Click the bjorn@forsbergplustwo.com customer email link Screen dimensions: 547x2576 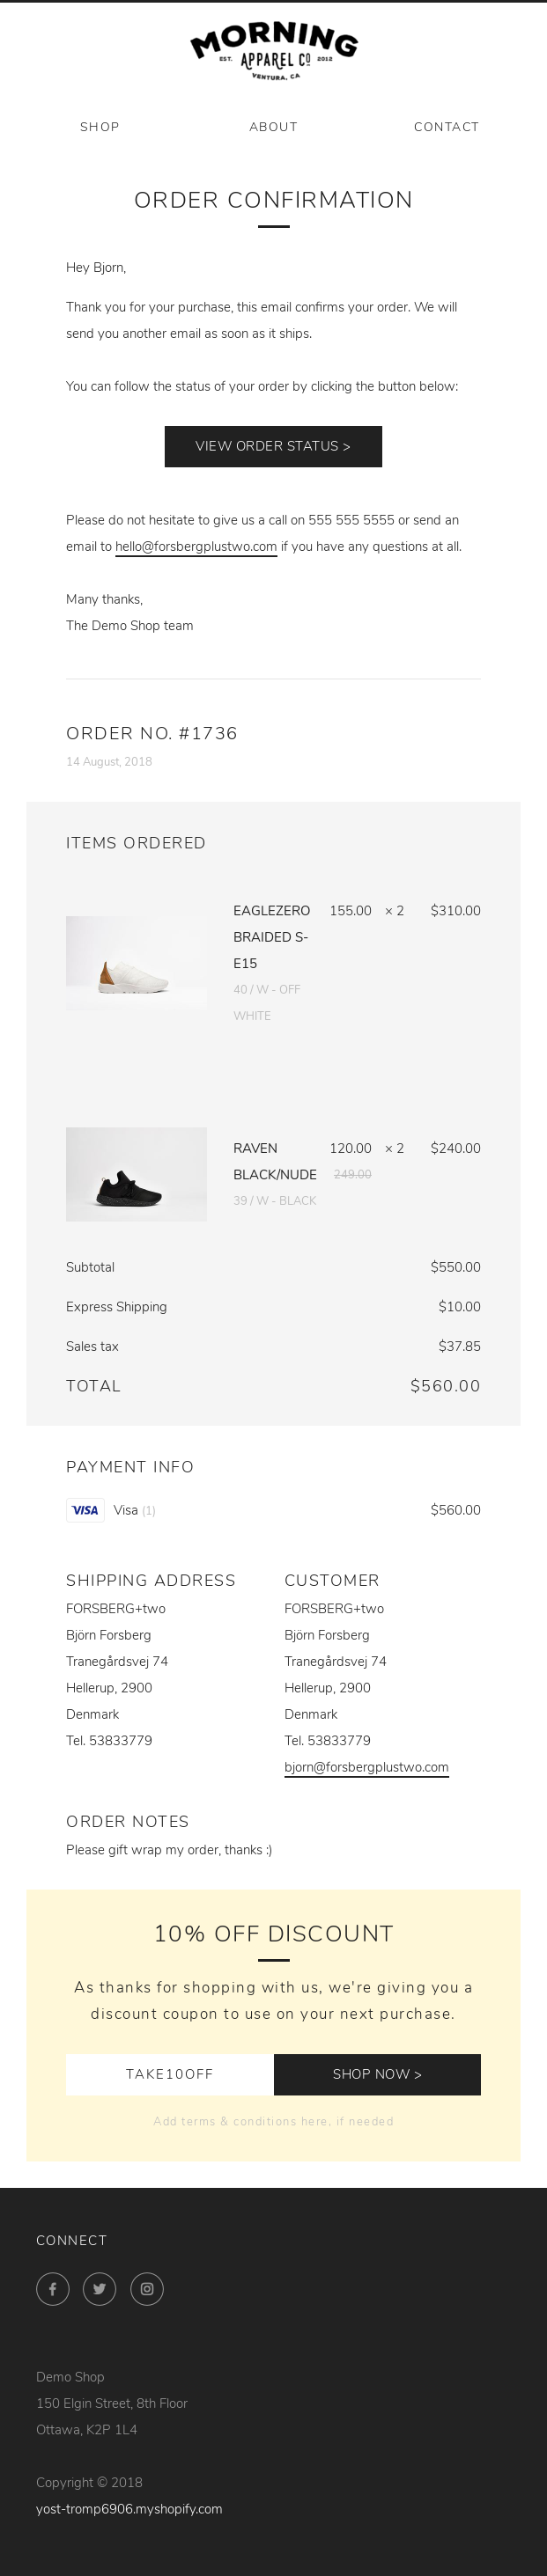tap(366, 1767)
